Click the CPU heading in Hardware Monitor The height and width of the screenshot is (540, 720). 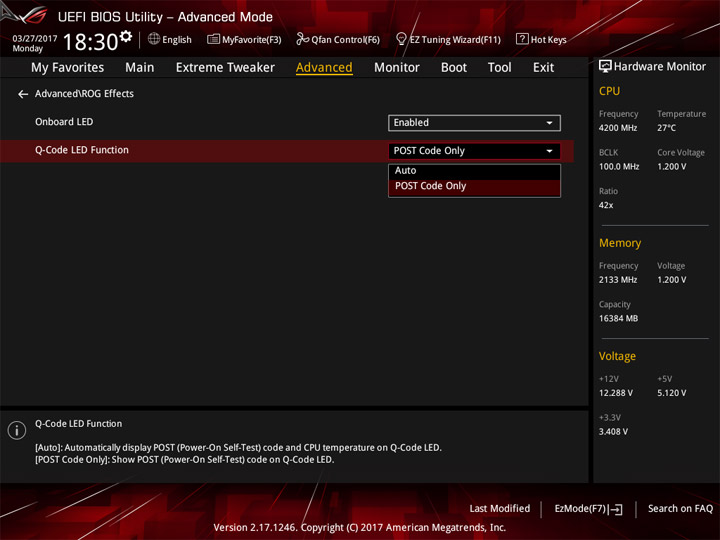click(x=609, y=91)
